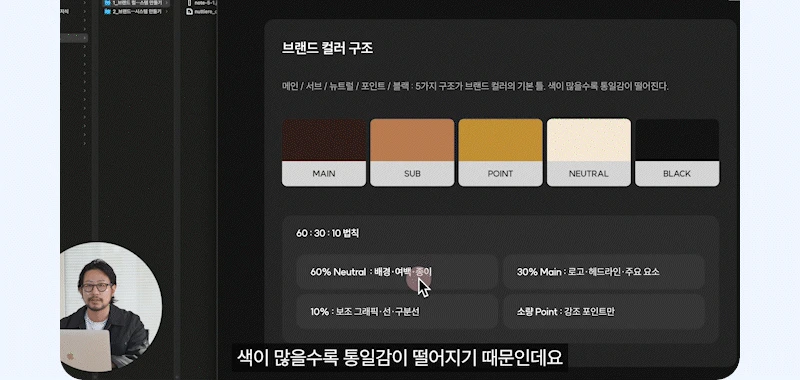Open the '2_브랜드—시스템 만들기' folder in Finder

(x=137, y=11)
